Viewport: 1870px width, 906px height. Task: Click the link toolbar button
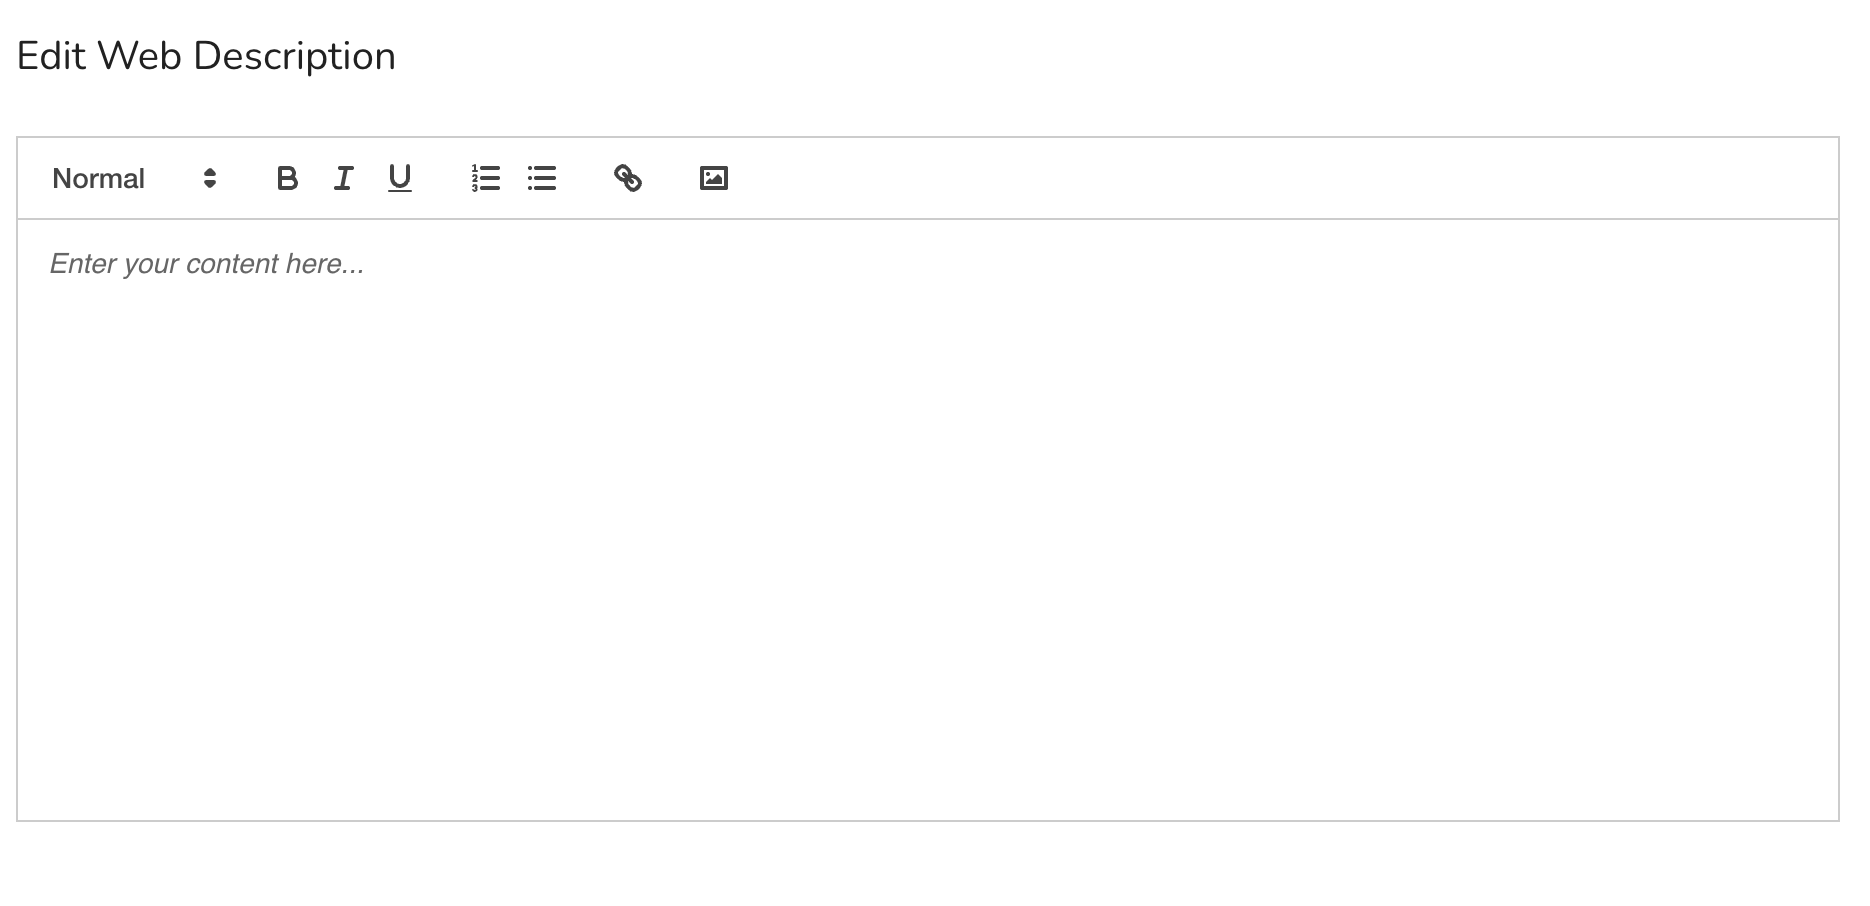pyautogui.click(x=627, y=178)
